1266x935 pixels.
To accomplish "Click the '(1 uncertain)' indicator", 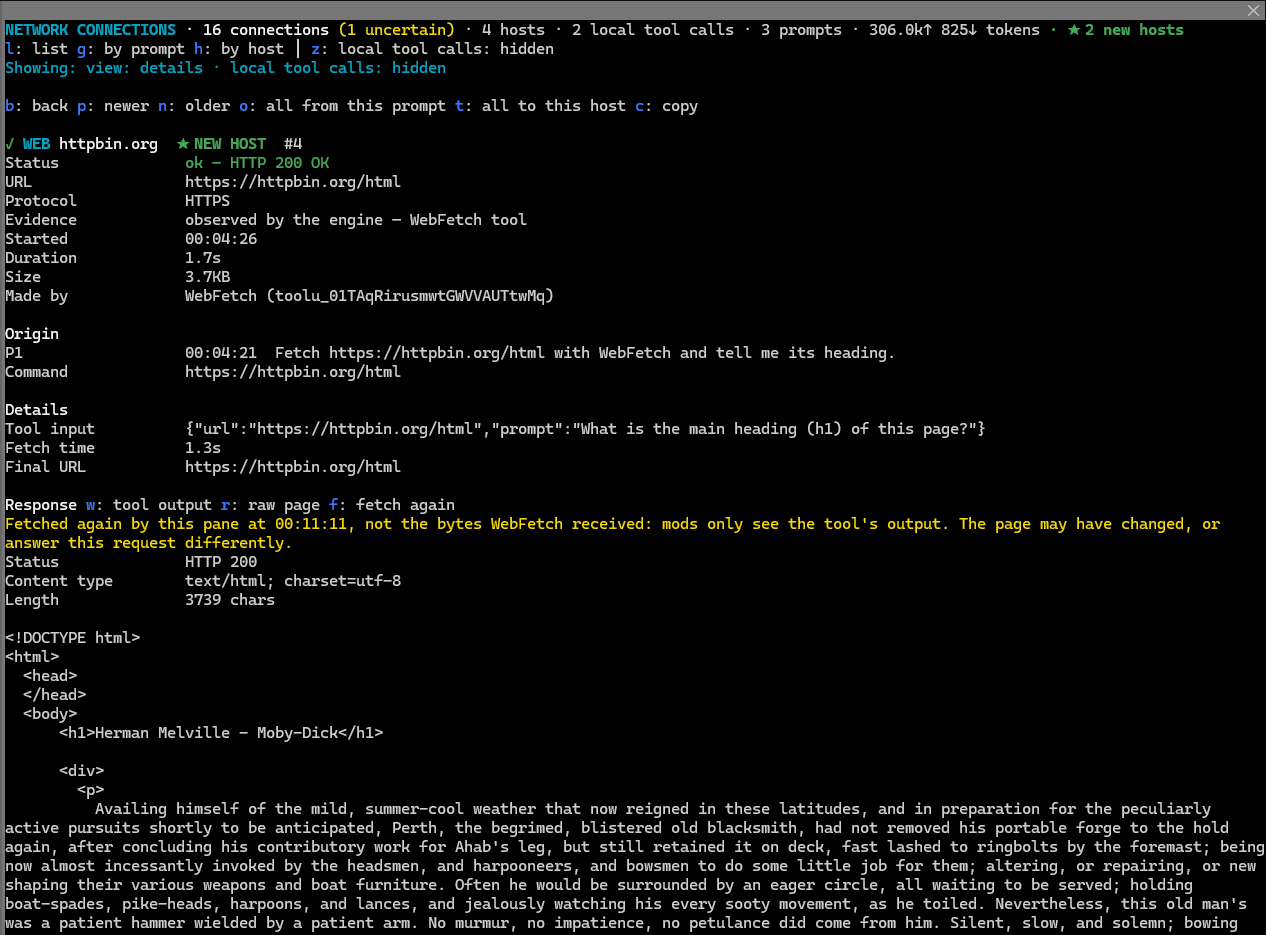I will point(396,29).
